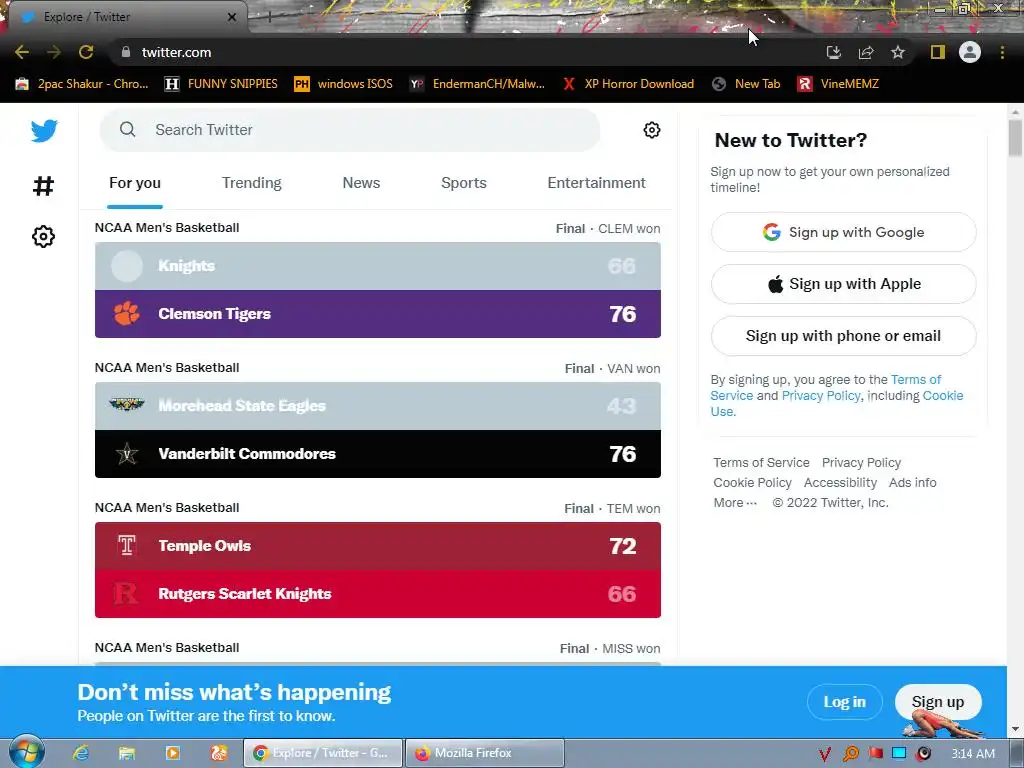This screenshot has width=1024, height=768.
Task: Click the 3:14 AM system clock
Action: (973, 754)
